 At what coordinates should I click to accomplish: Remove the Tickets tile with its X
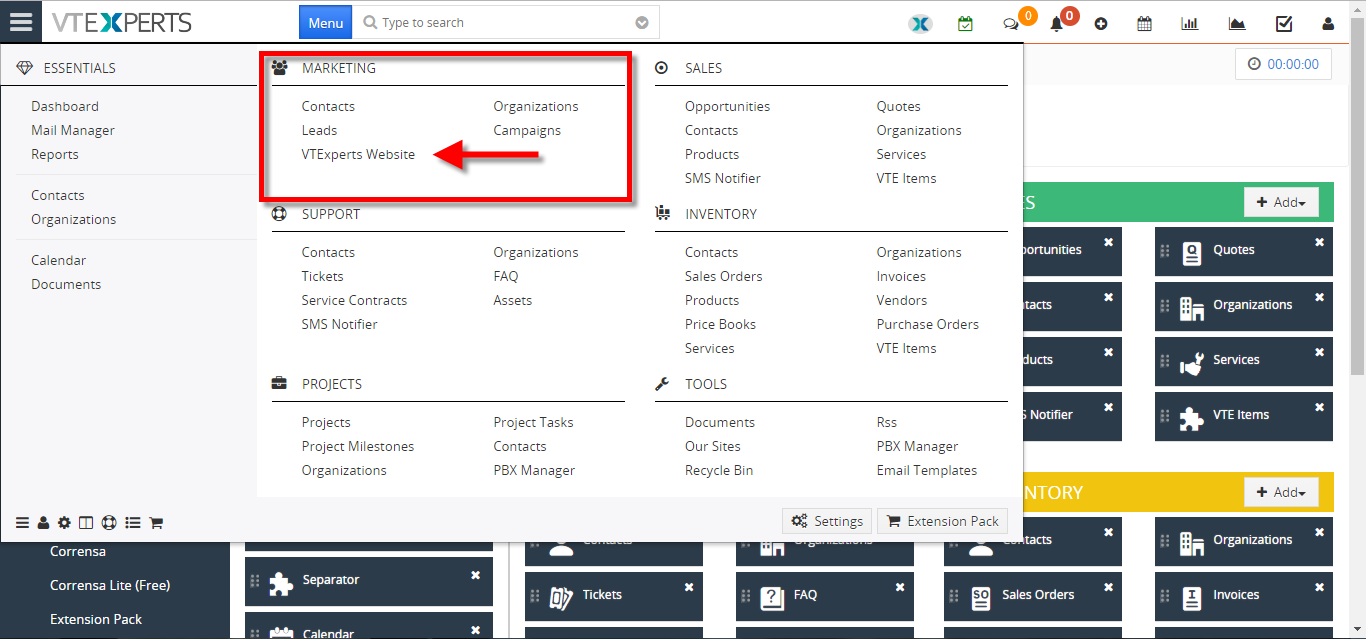point(689,587)
